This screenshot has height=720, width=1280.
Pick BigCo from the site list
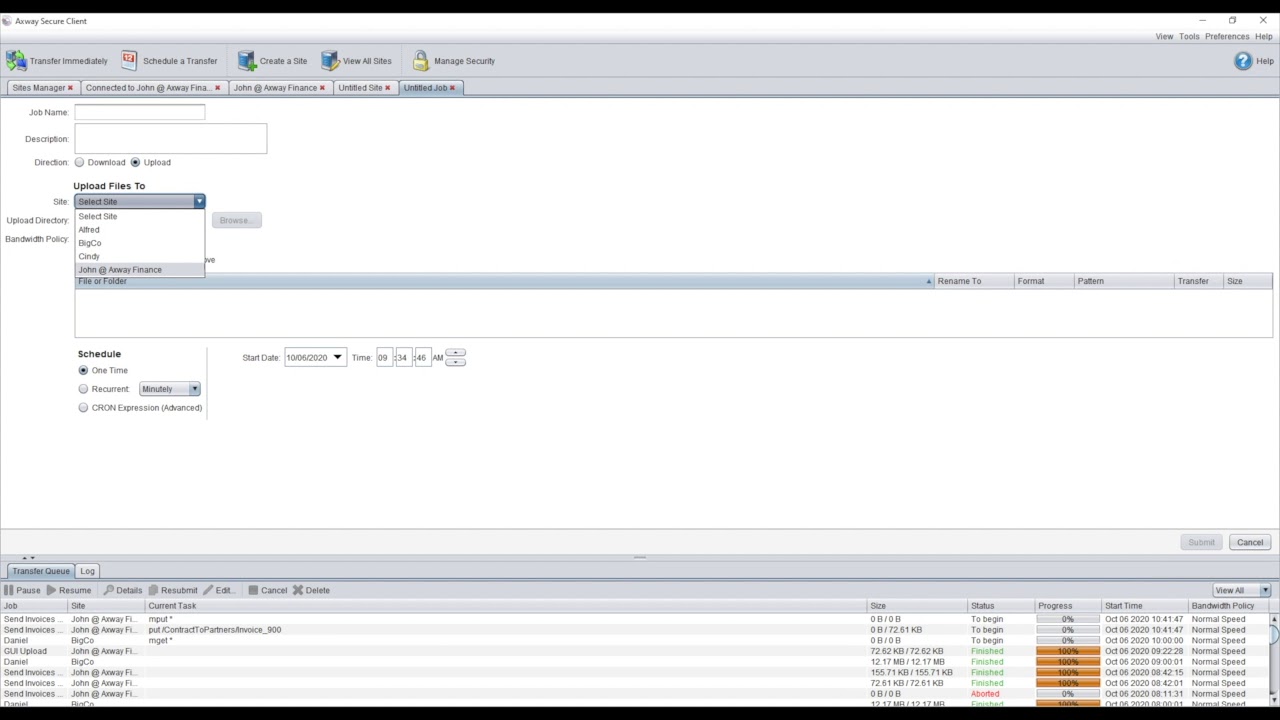(139, 243)
